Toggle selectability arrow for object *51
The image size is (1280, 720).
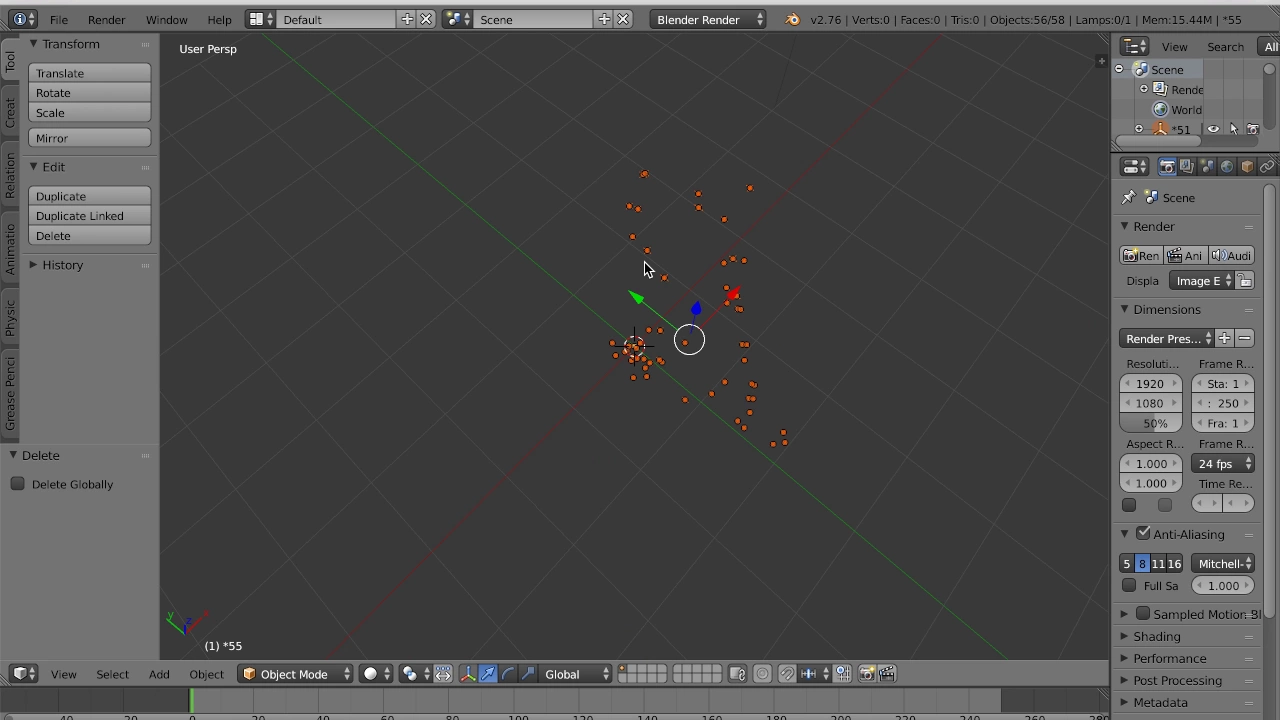click(x=1233, y=129)
